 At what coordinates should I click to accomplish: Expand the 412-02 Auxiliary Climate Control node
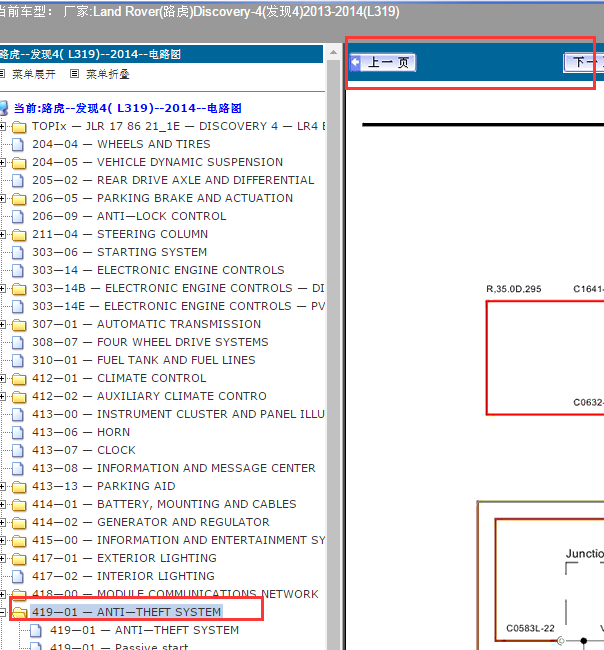pos(2,397)
